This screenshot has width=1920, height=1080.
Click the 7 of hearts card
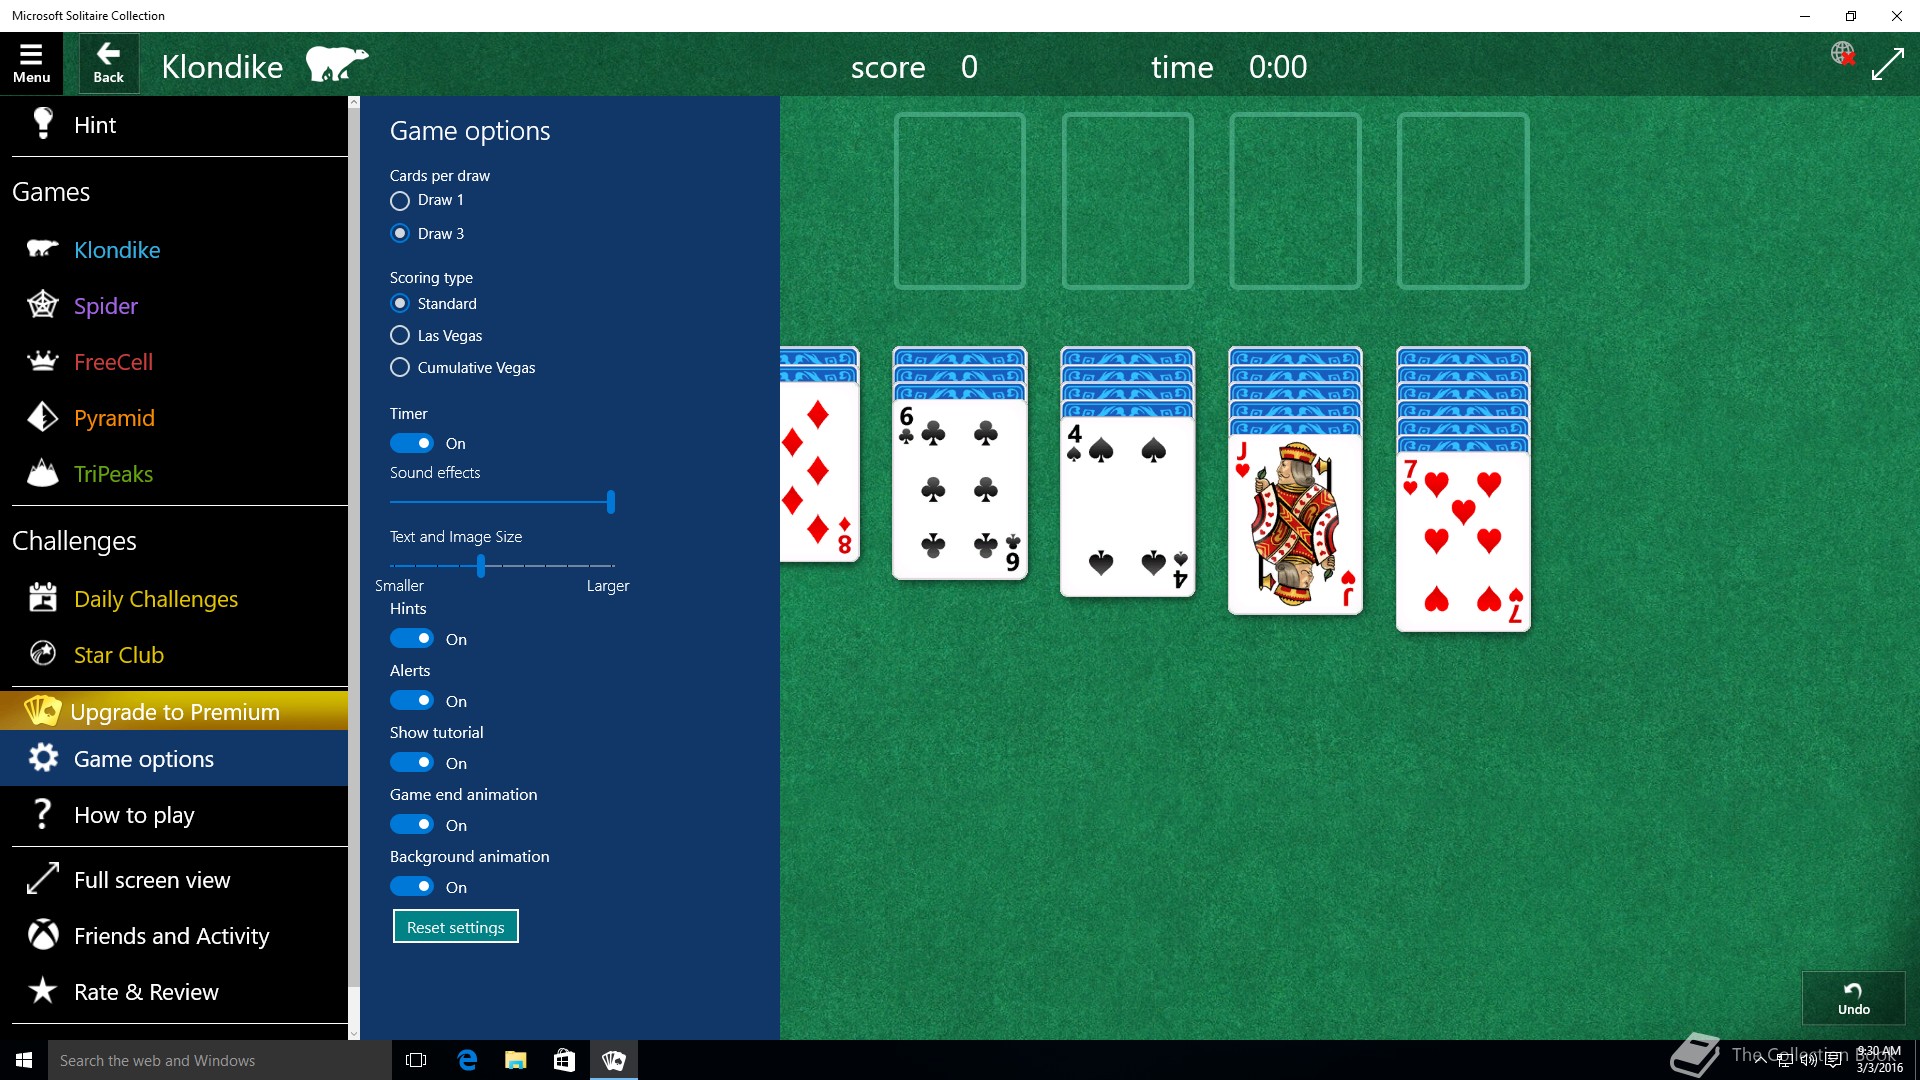(1463, 541)
